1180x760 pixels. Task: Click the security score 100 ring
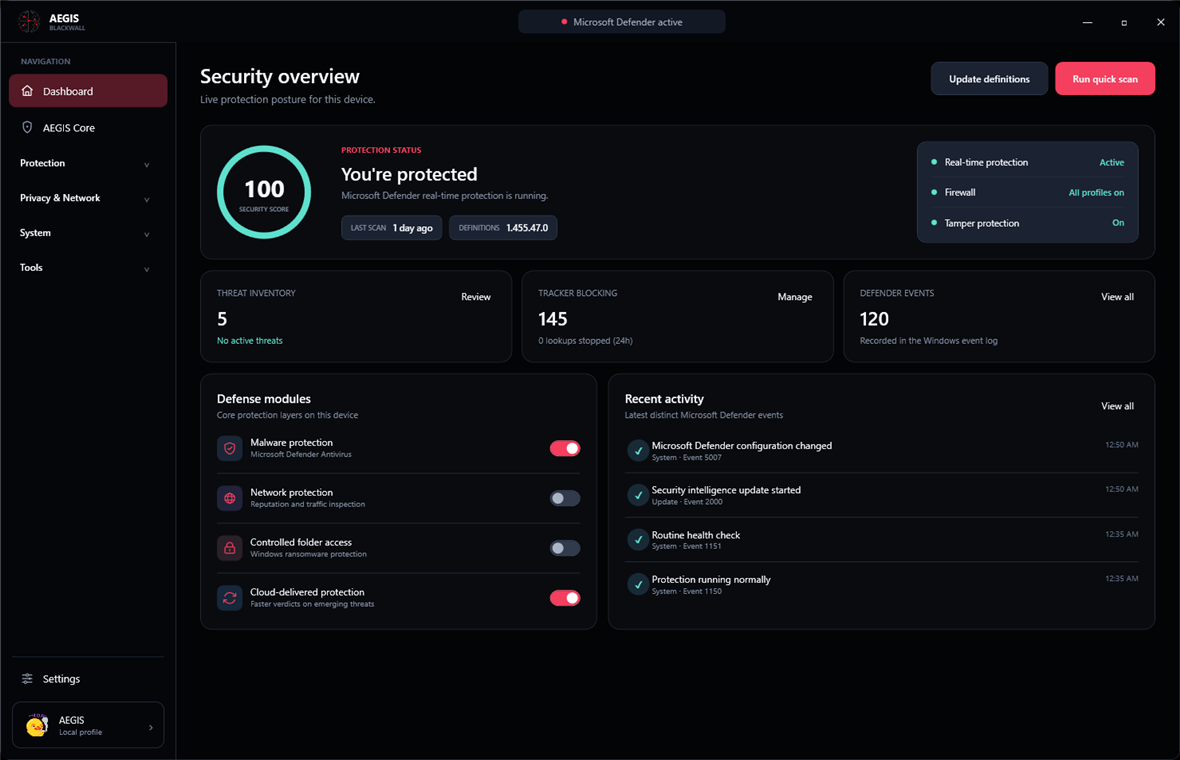[264, 192]
